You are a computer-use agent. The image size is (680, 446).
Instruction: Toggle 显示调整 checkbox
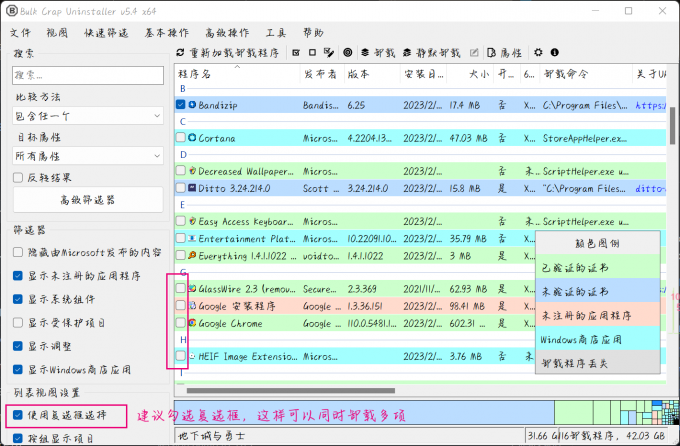click(18, 346)
